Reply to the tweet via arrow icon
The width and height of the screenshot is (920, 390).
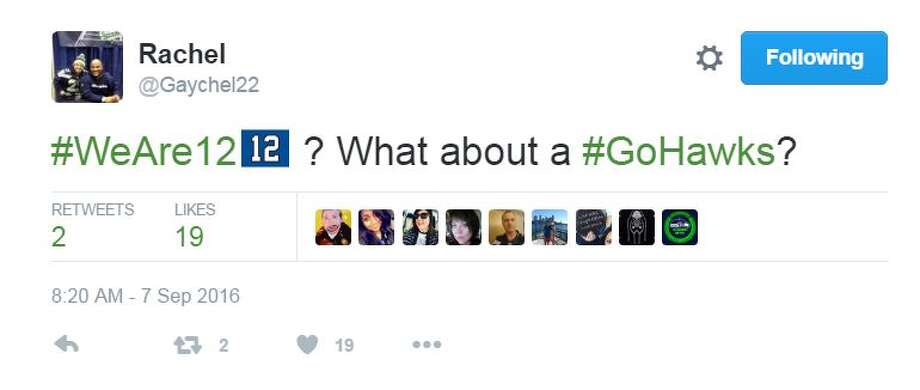[66, 345]
